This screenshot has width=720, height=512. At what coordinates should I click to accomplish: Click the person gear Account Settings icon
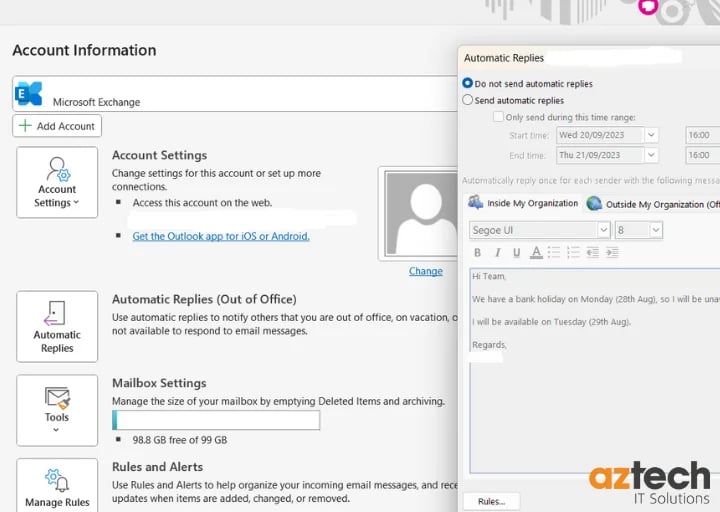[x=58, y=169]
